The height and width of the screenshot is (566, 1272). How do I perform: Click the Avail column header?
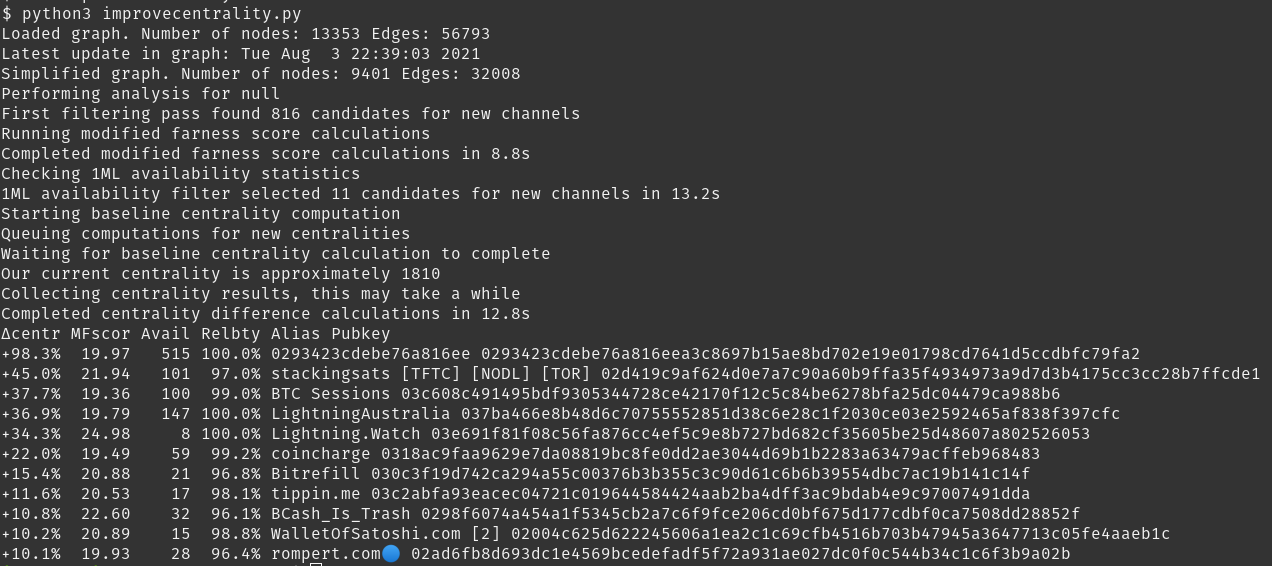click(166, 334)
